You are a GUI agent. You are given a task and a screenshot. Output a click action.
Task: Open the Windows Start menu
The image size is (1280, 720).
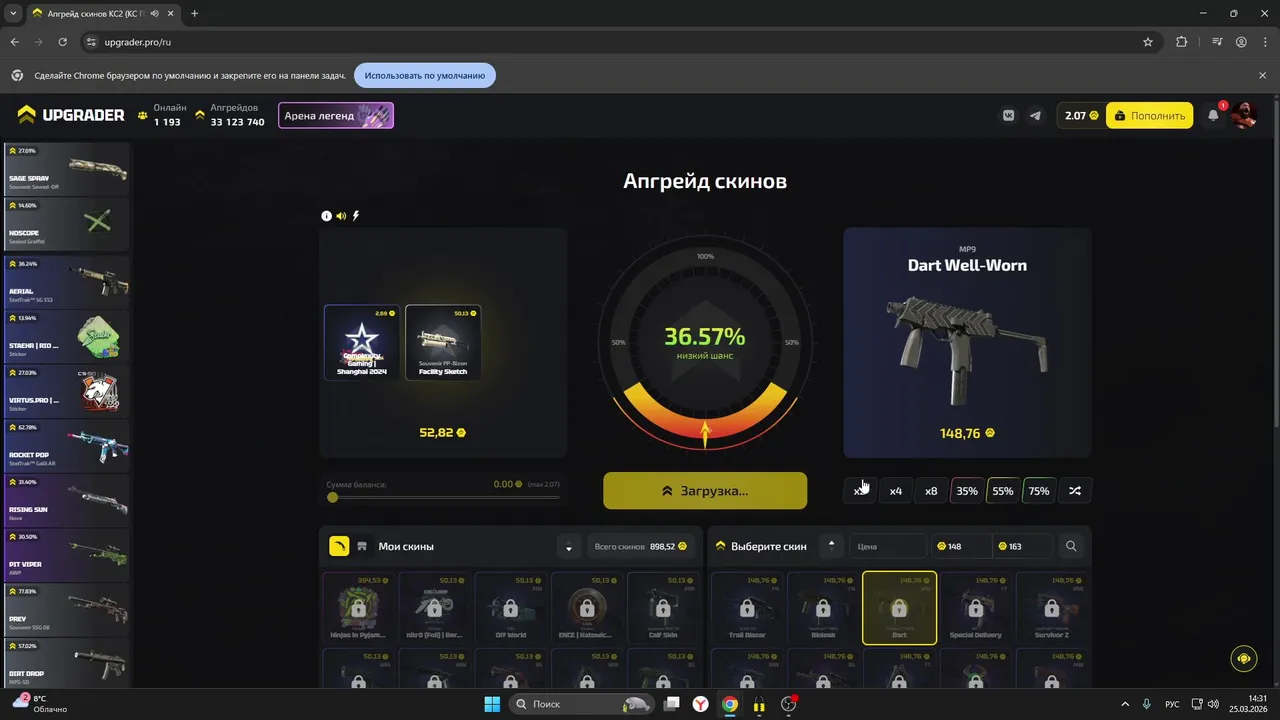pos(492,704)
